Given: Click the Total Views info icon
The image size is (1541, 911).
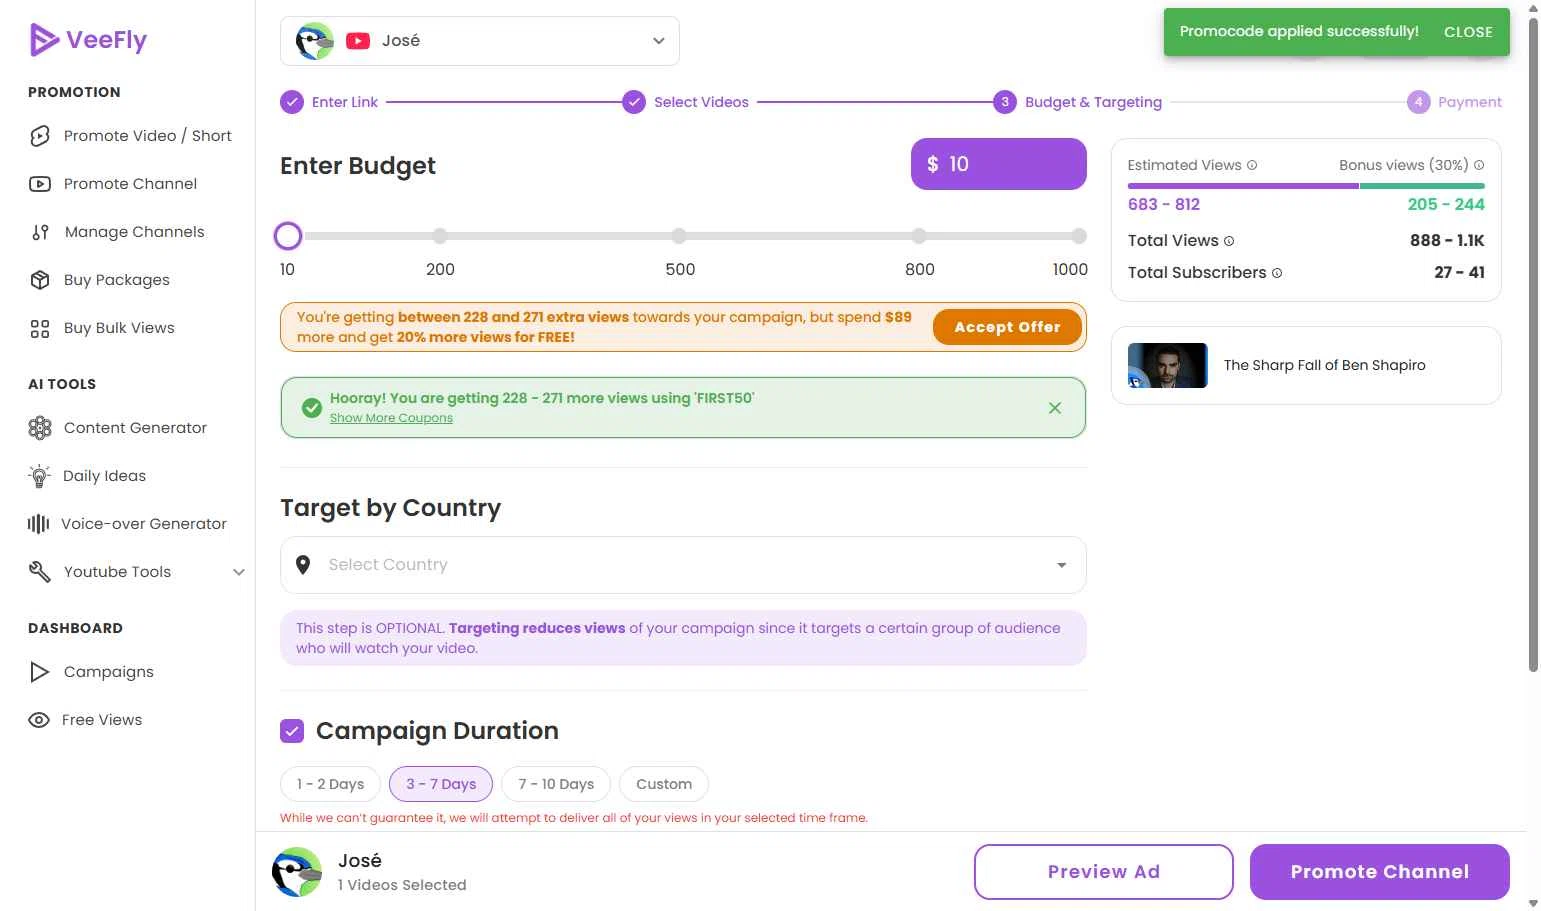Looking at the screenshot, I should 1229,241.
